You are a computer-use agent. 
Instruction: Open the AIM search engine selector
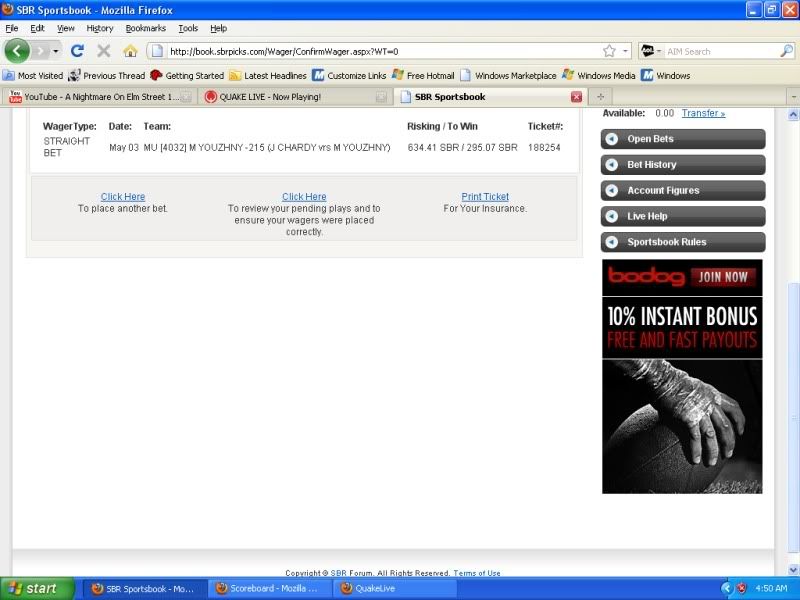(651, 51)
